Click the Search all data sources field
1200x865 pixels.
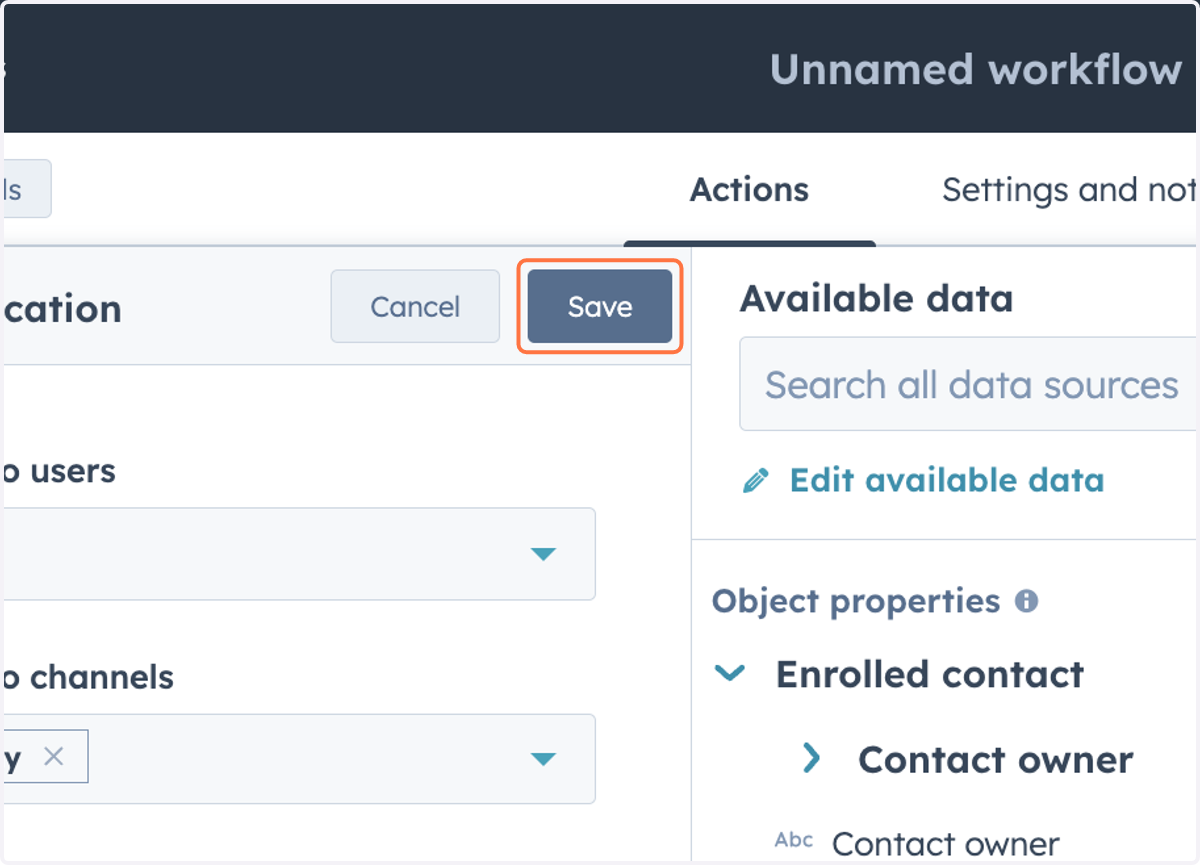(x=969, y=385)
